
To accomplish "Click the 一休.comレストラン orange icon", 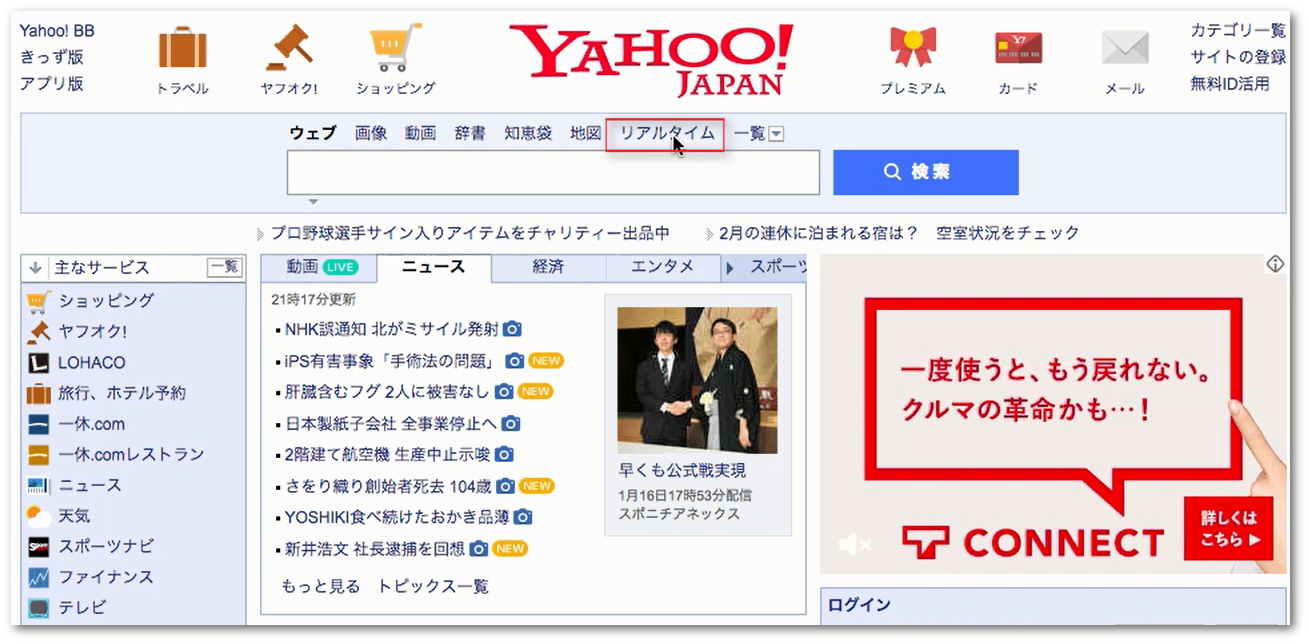I will [x=39, y=455].
